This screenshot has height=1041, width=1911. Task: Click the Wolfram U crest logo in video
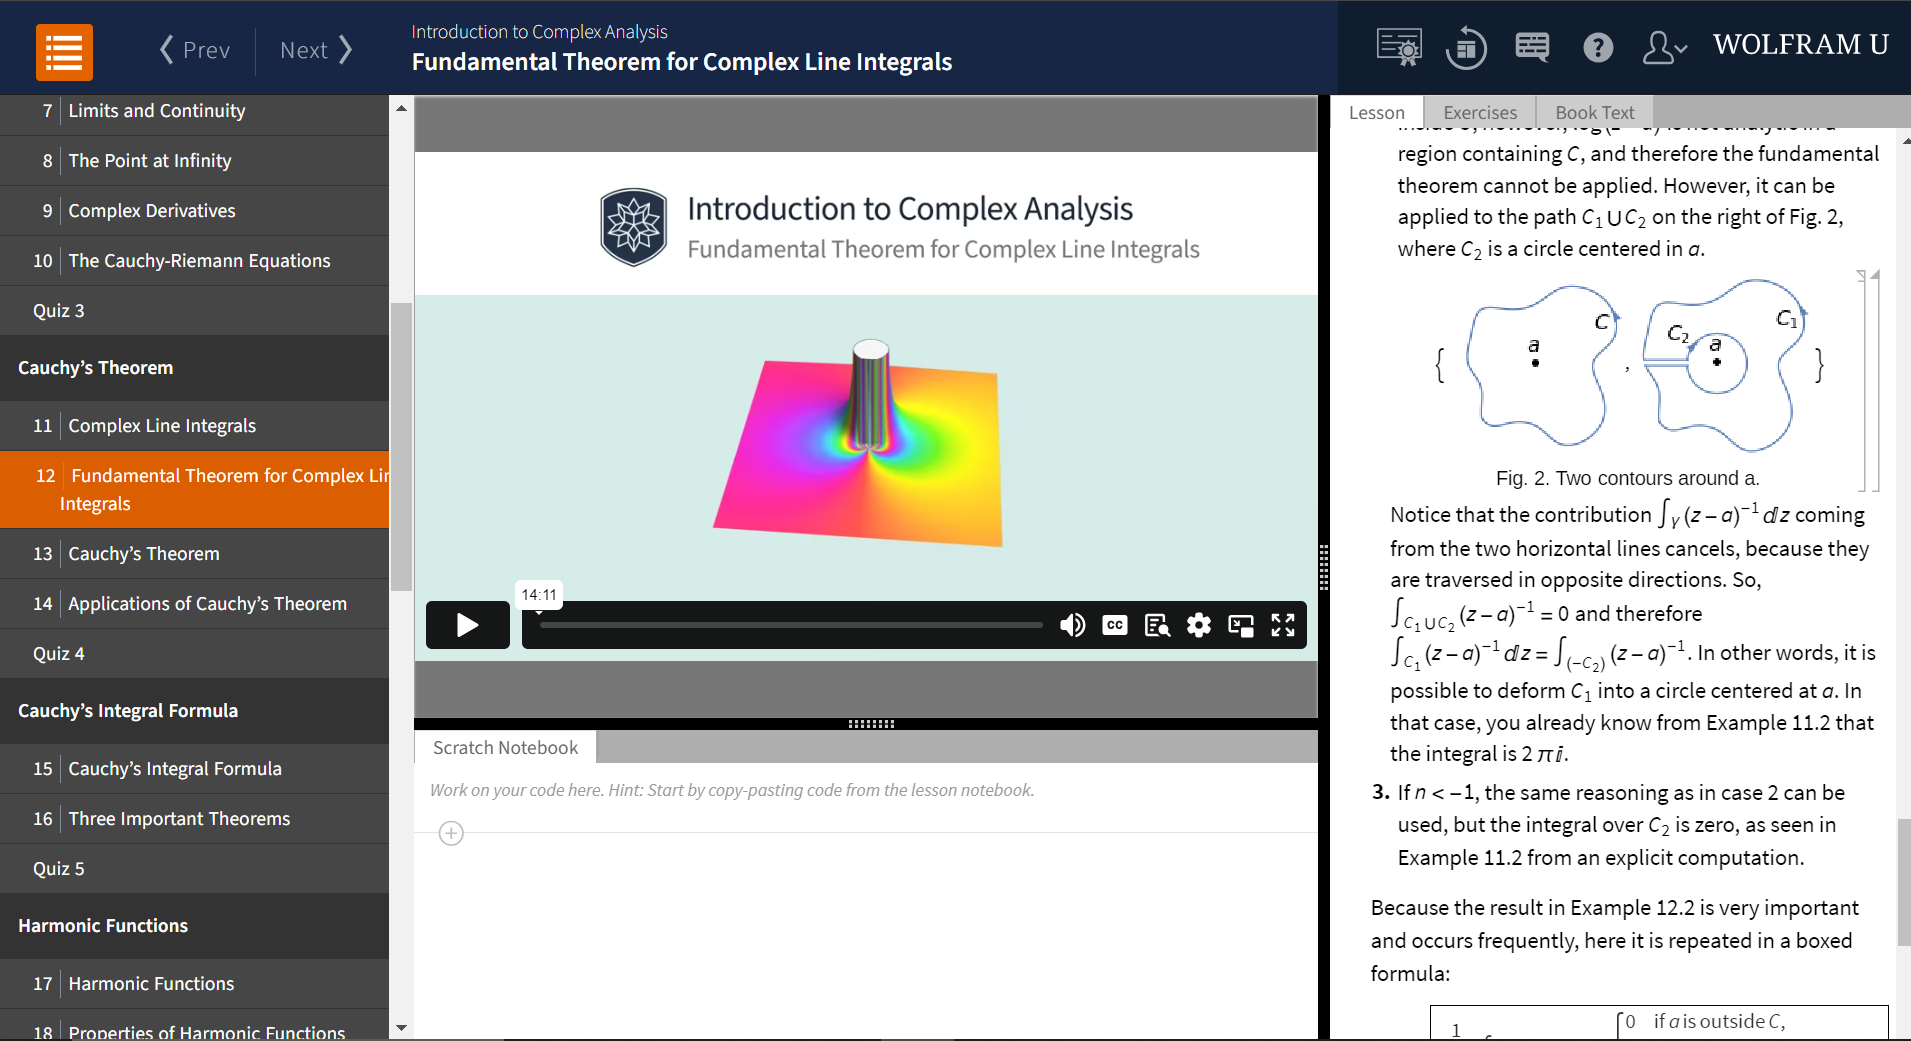pyautogui.click(x=634, y=227)
